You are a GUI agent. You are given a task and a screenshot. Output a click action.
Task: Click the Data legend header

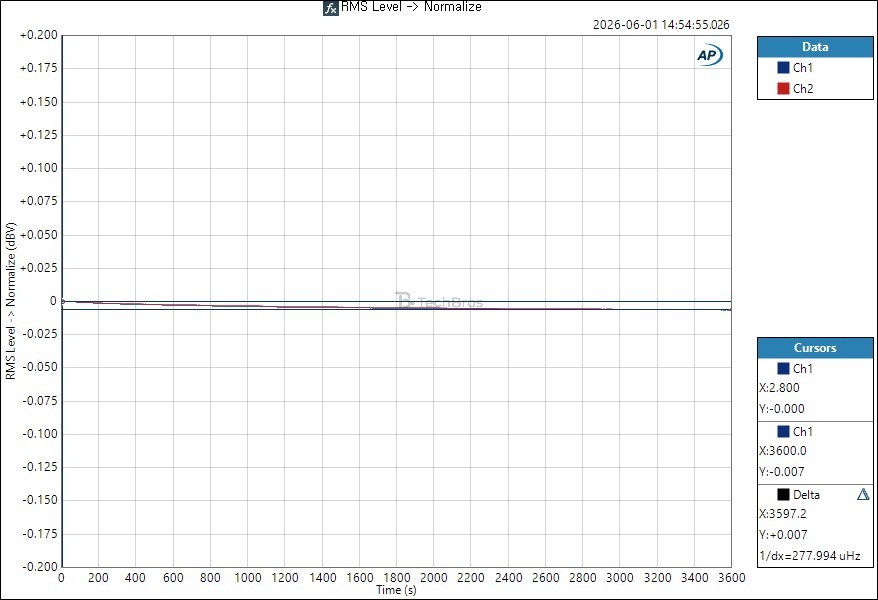pos(815,47)
